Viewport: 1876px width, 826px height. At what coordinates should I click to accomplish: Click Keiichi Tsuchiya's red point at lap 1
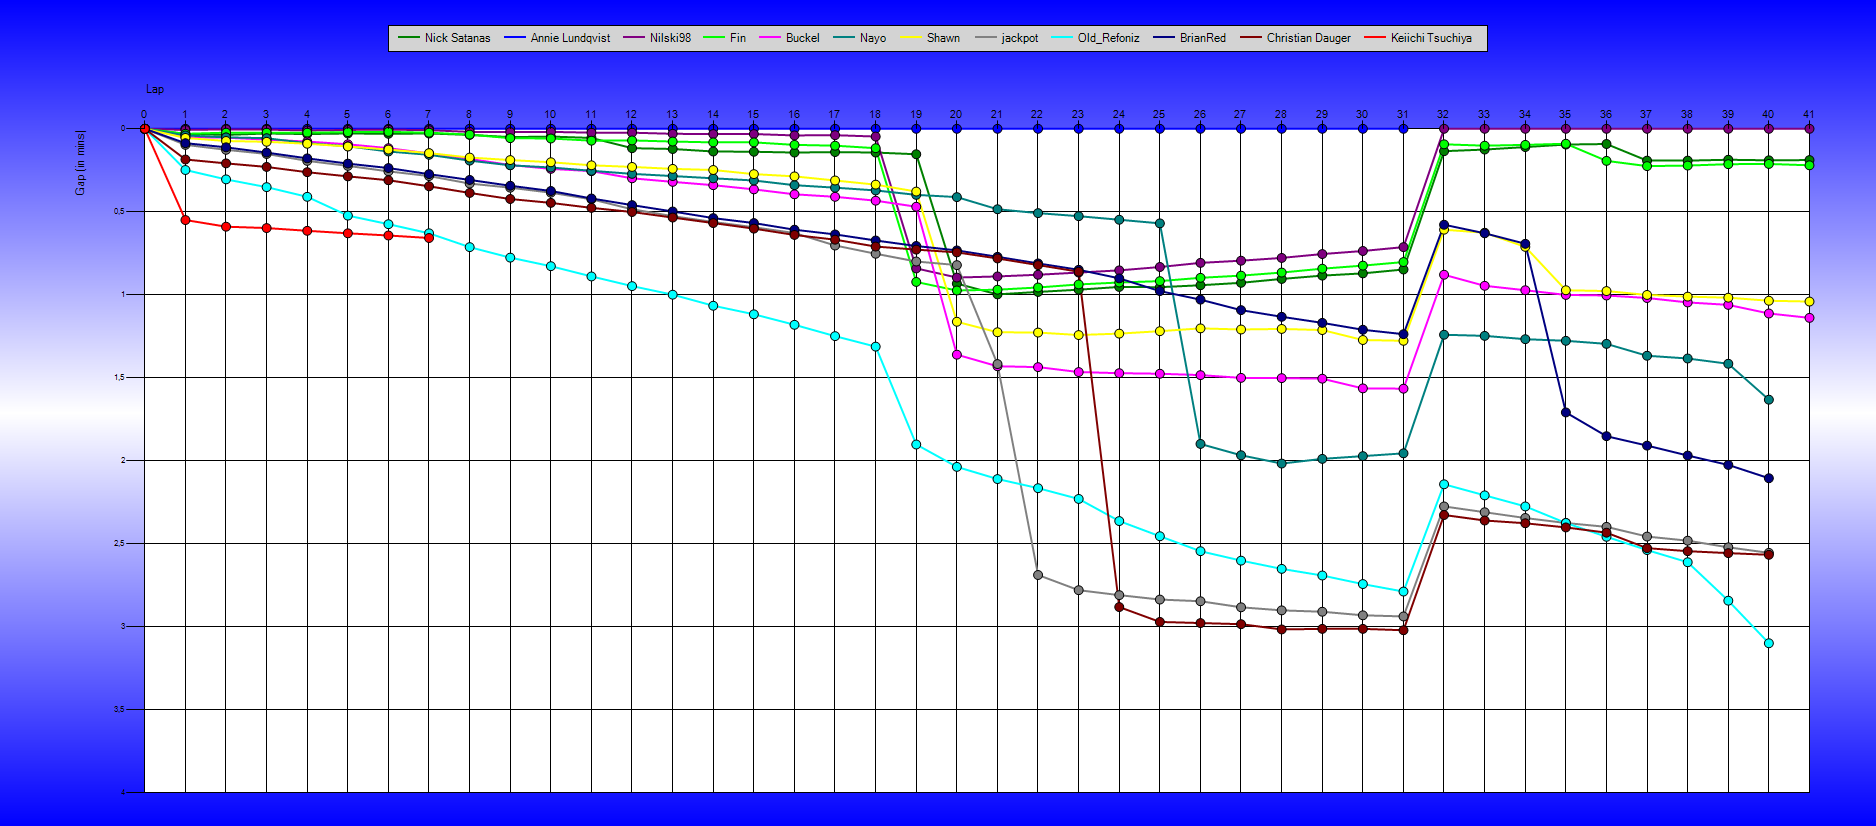185,220
